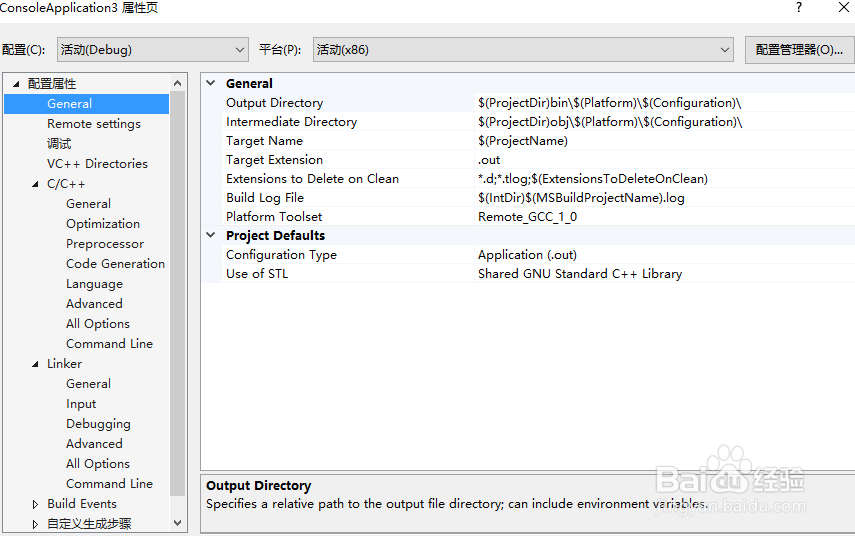
Task: Select the 调试 tree item
Action: tap(59, 144)
